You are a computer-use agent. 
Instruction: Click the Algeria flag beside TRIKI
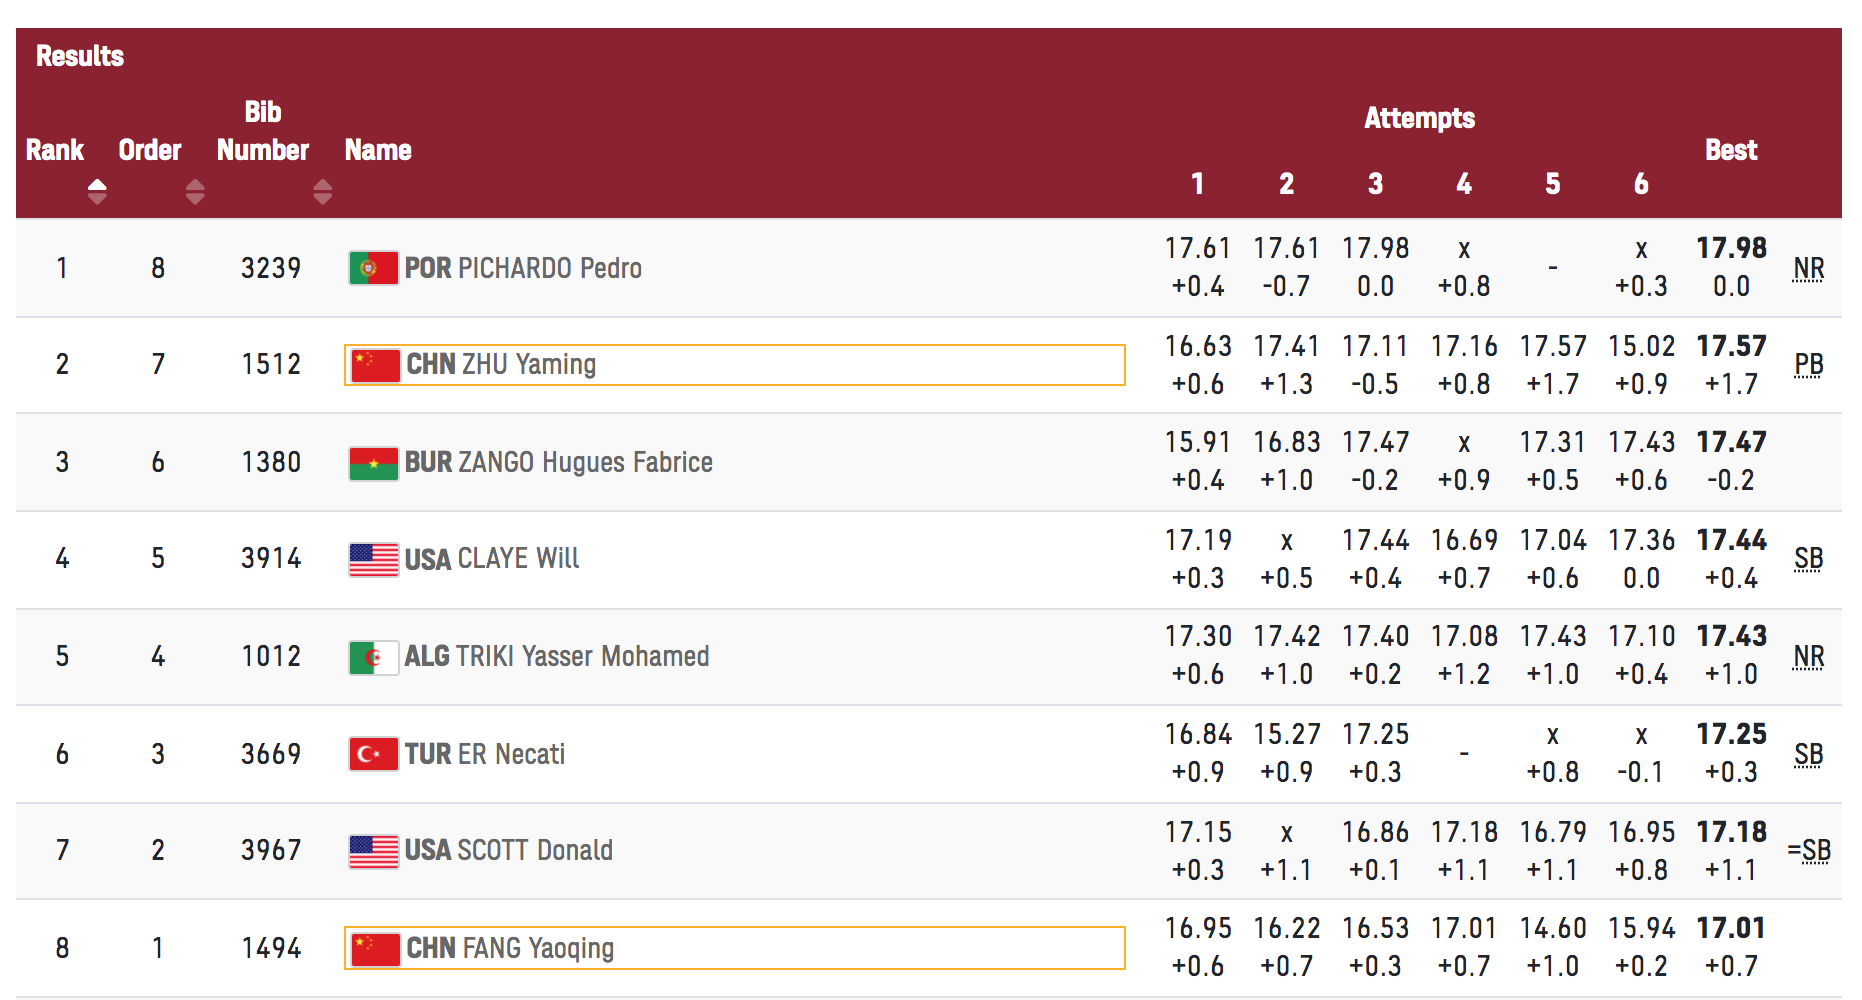[x=373, y=657]
